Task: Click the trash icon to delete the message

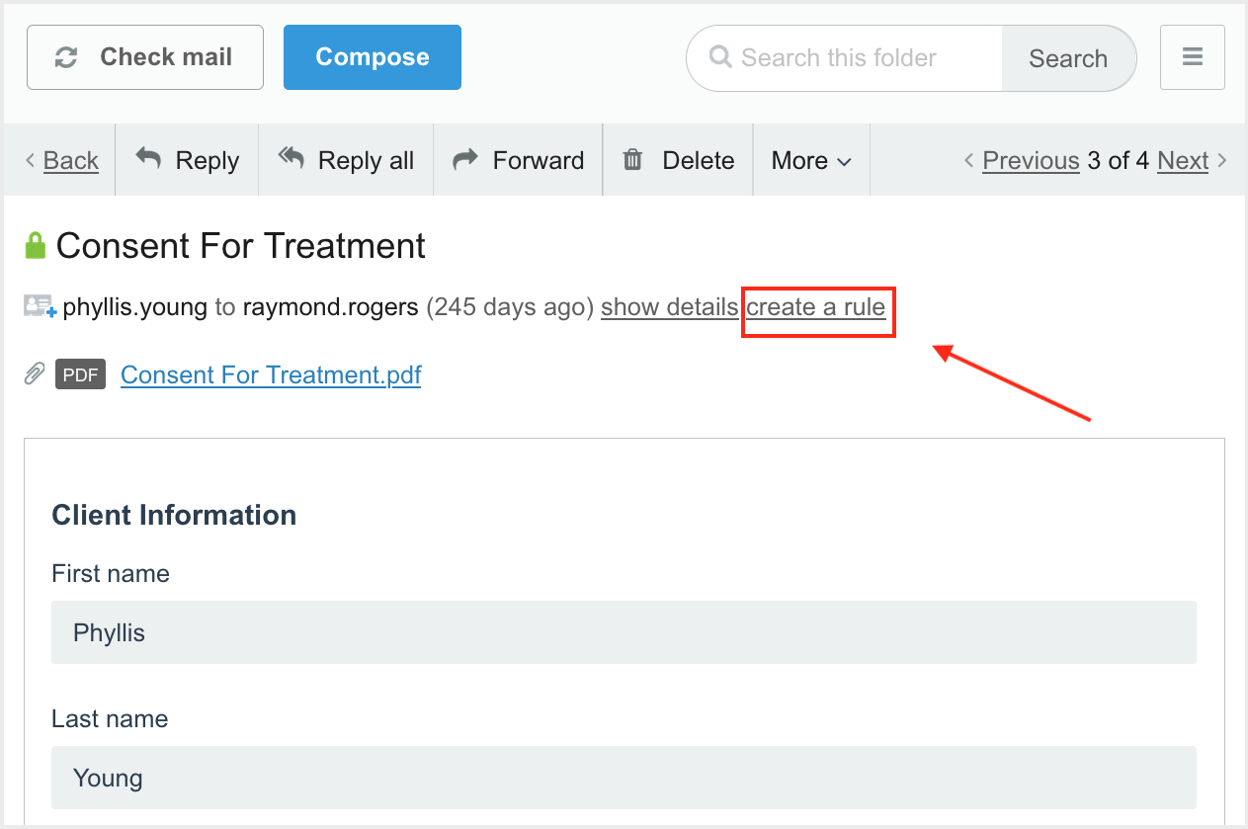Action: coord(632,159)
